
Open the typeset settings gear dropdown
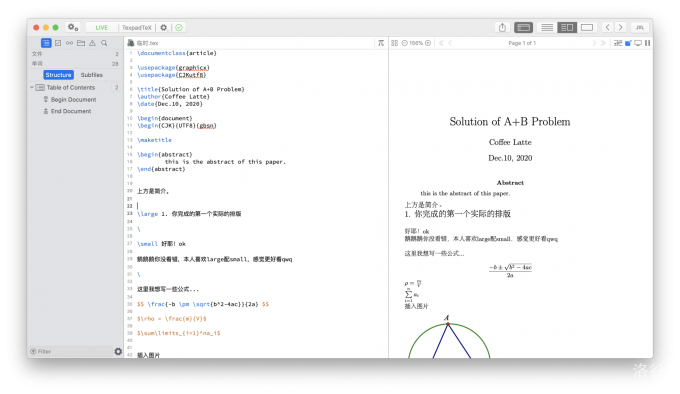point(163,27)
